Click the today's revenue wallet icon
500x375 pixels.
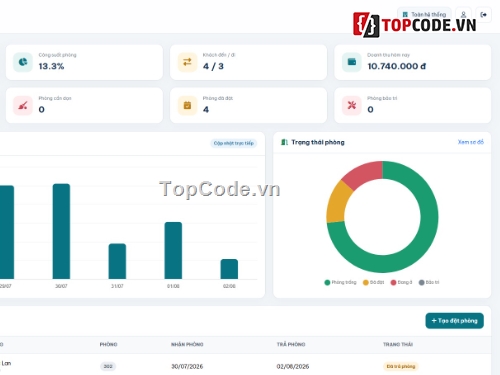pyautogui.click(x=352, y=62)
